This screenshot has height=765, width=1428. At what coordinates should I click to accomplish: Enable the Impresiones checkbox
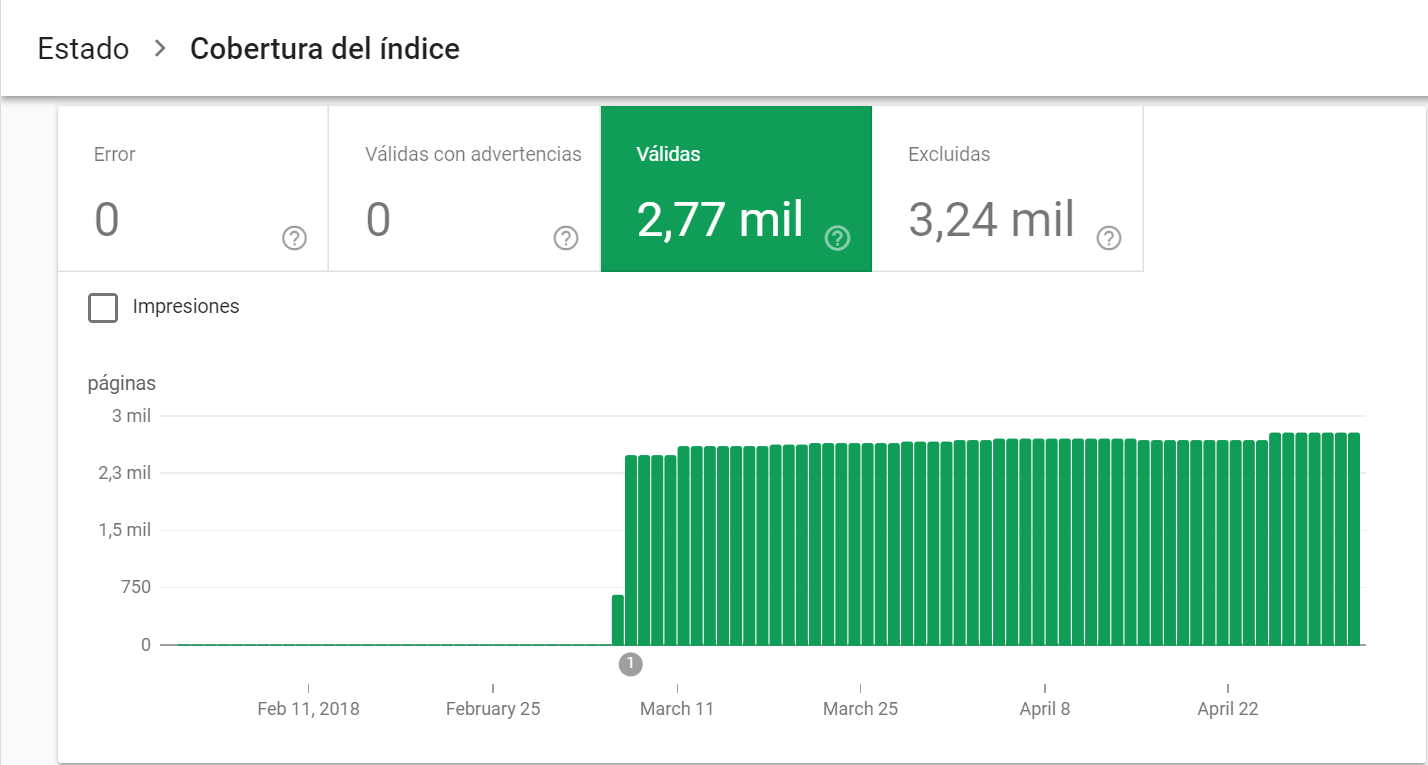(x=103, y=307)
